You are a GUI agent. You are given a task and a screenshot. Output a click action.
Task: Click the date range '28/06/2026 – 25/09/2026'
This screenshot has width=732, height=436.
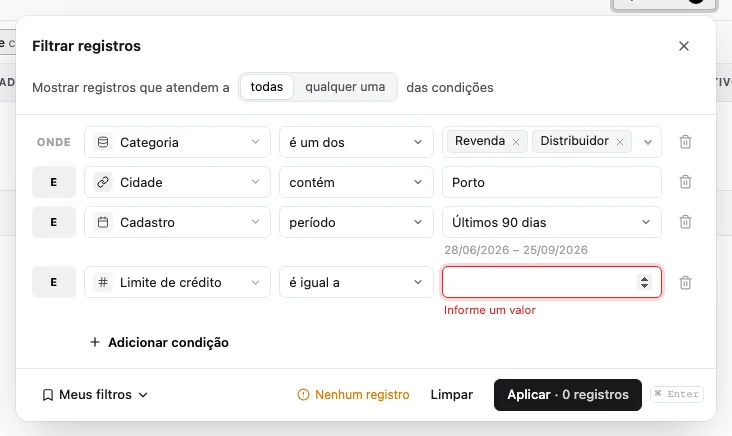tap(516, 250)
